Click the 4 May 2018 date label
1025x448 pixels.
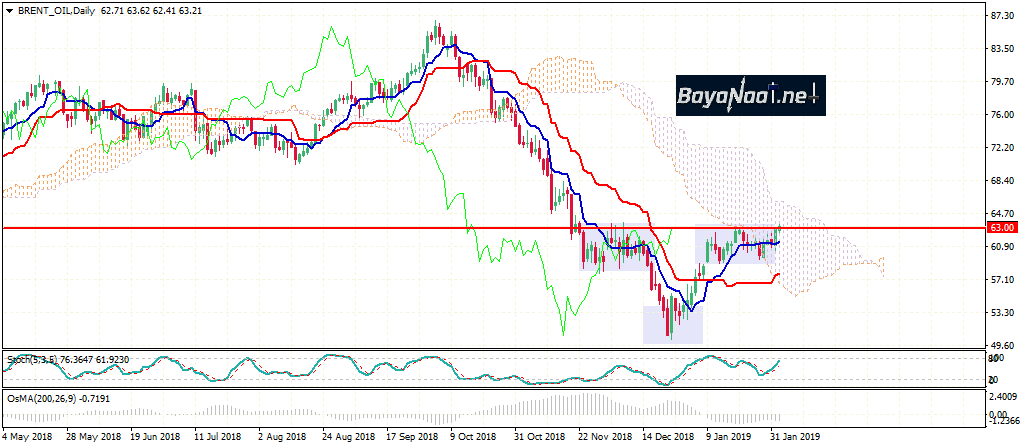28,437
